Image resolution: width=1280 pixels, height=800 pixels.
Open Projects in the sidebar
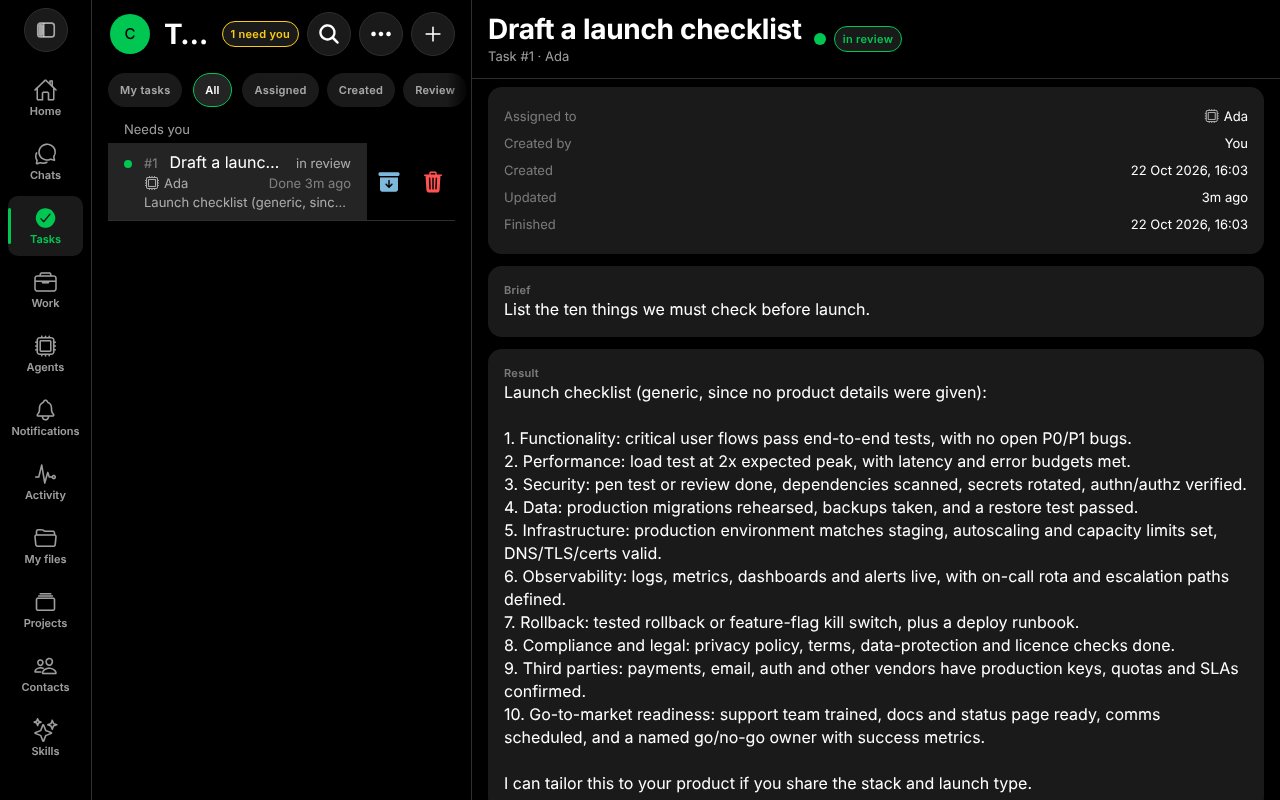click(x=45, y=610)
